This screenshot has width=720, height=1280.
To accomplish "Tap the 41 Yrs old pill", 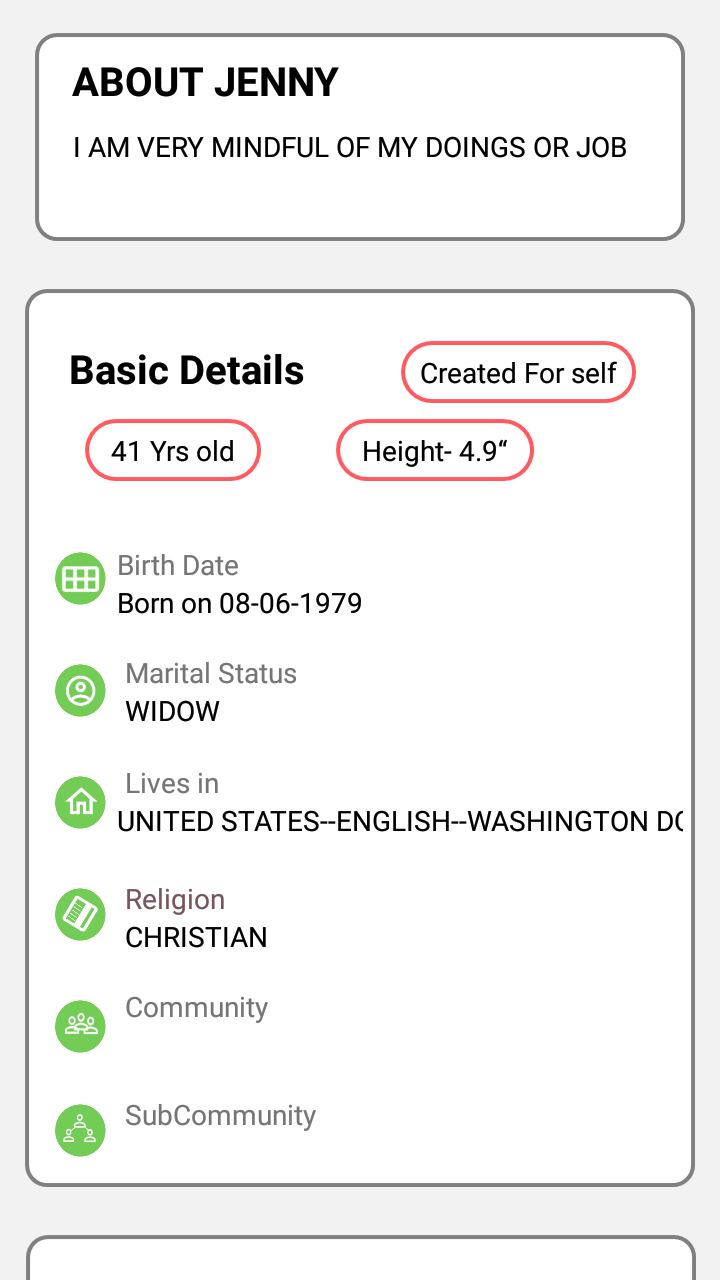I will pyautogui.click(x=172, y=451).
